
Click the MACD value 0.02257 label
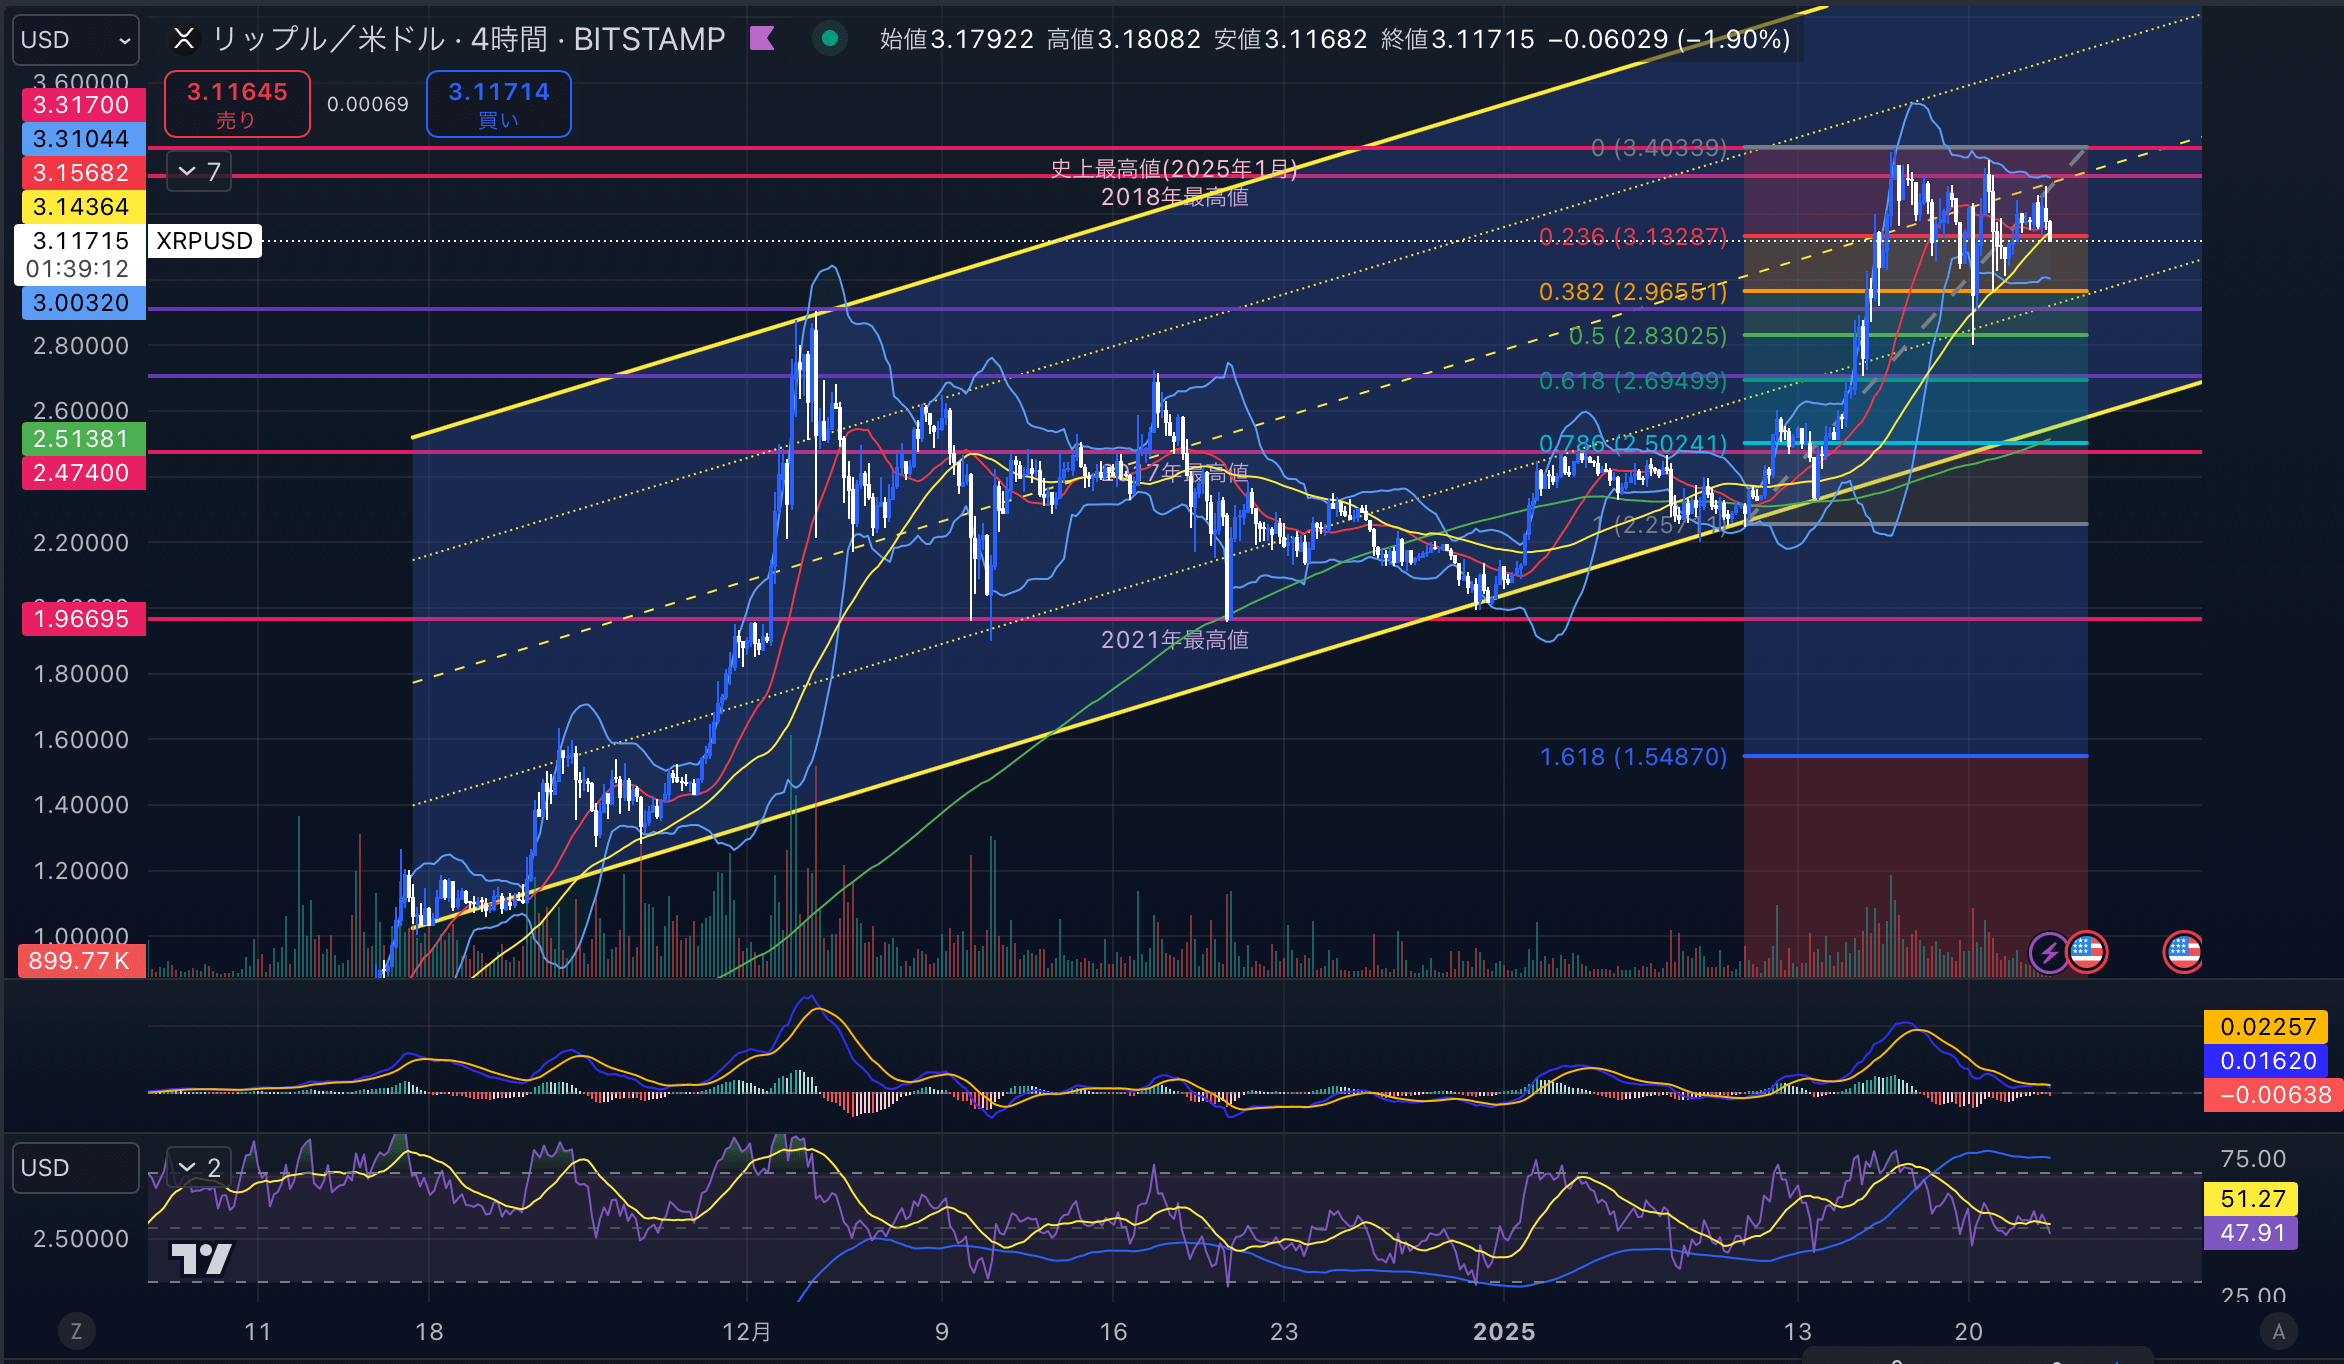2267,1027
